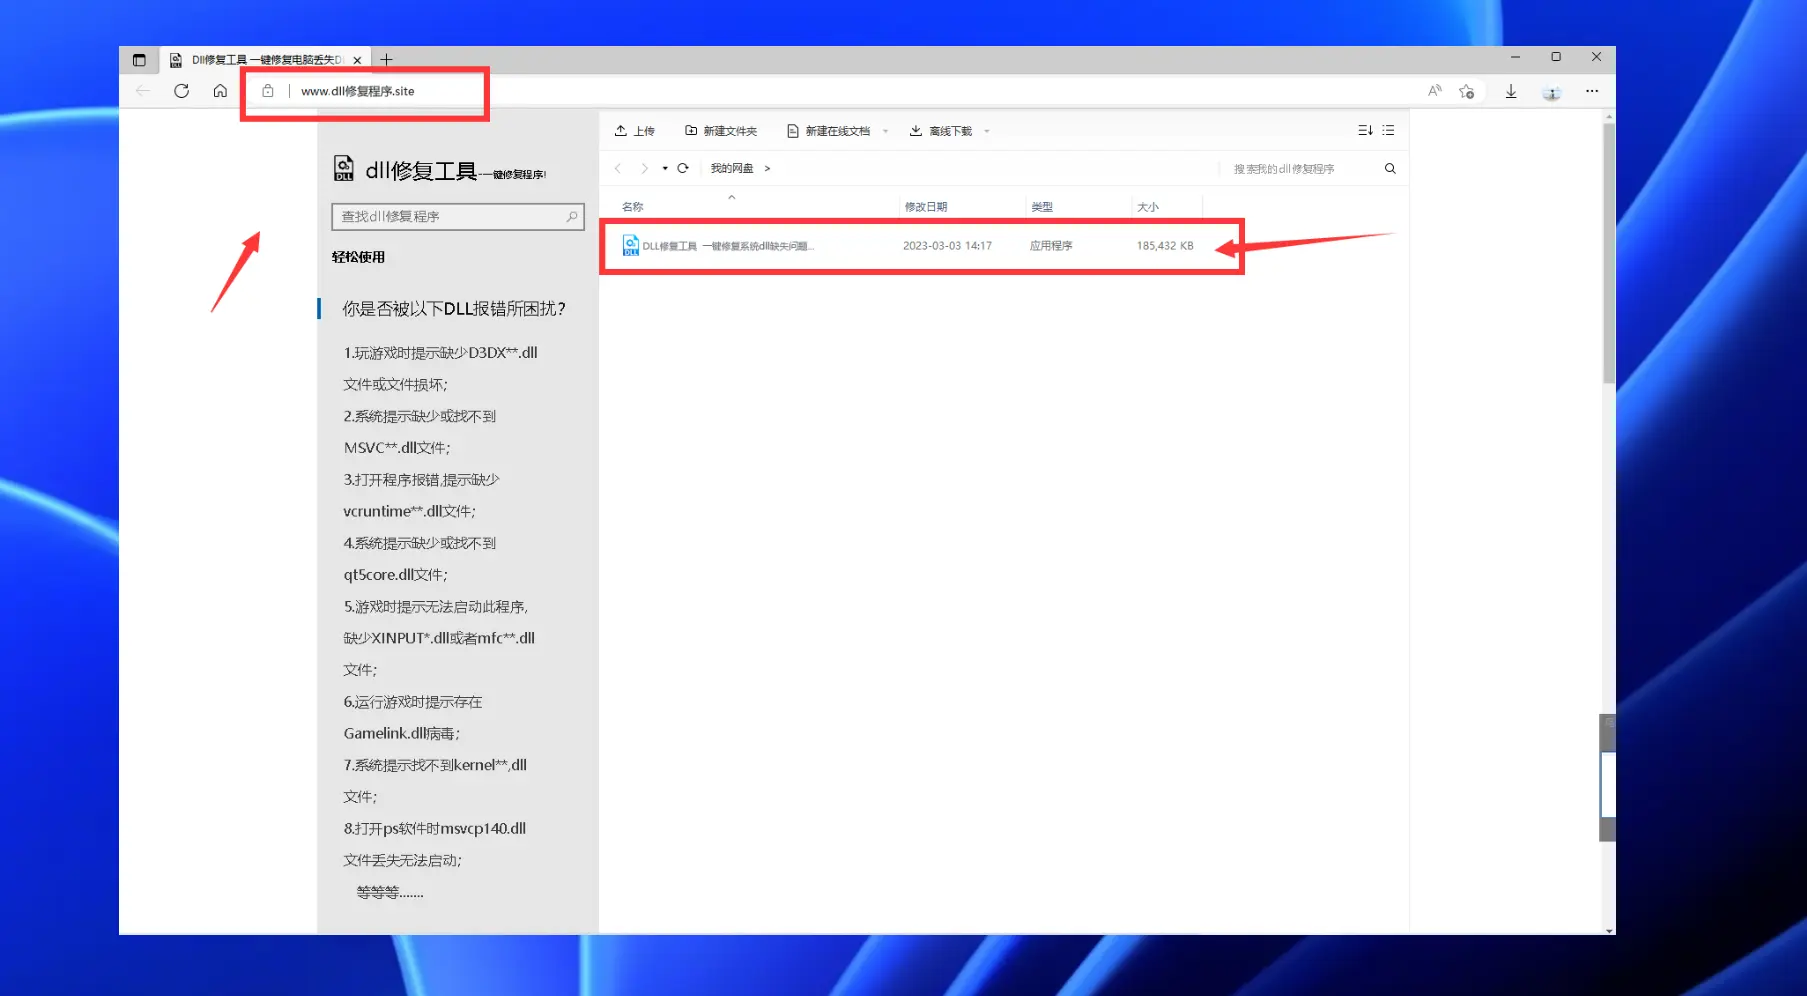Expand the chevron after 我的网盘
Image resolution: width=1807 pixels, height=996 pixels.
767,168
